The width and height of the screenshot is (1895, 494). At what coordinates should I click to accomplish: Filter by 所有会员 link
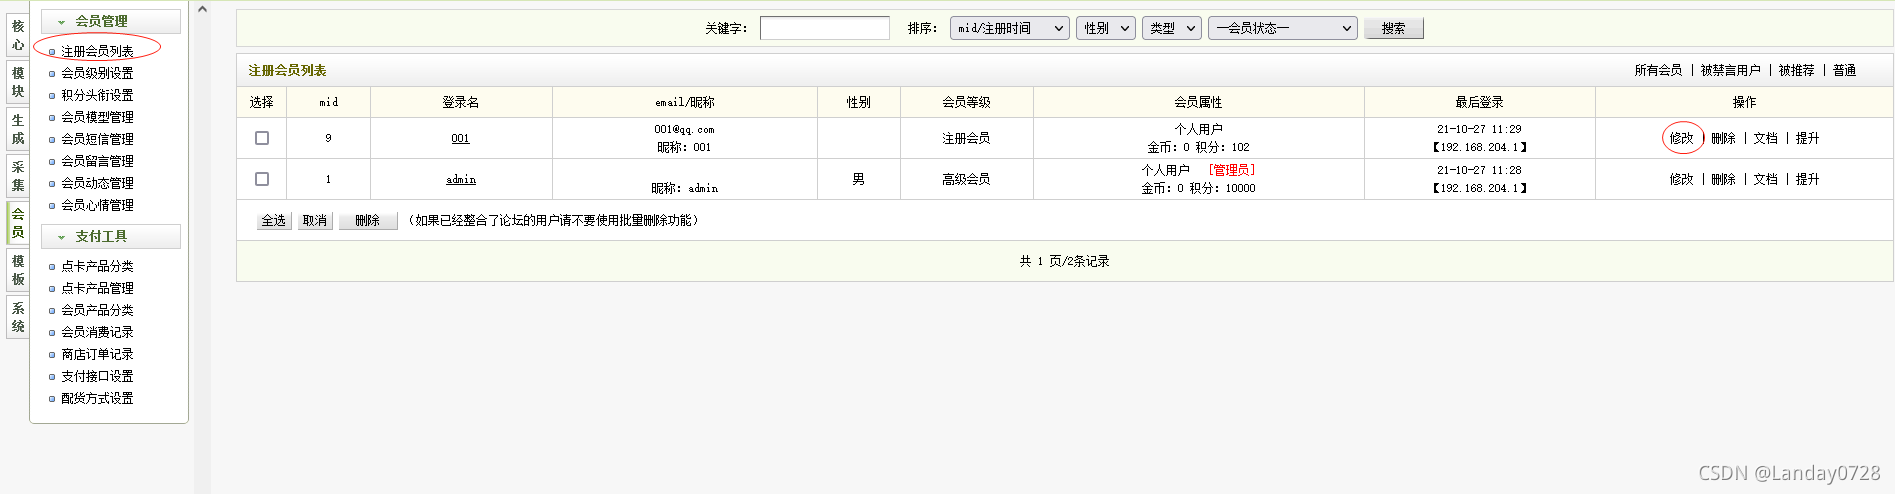[1658, 70]
